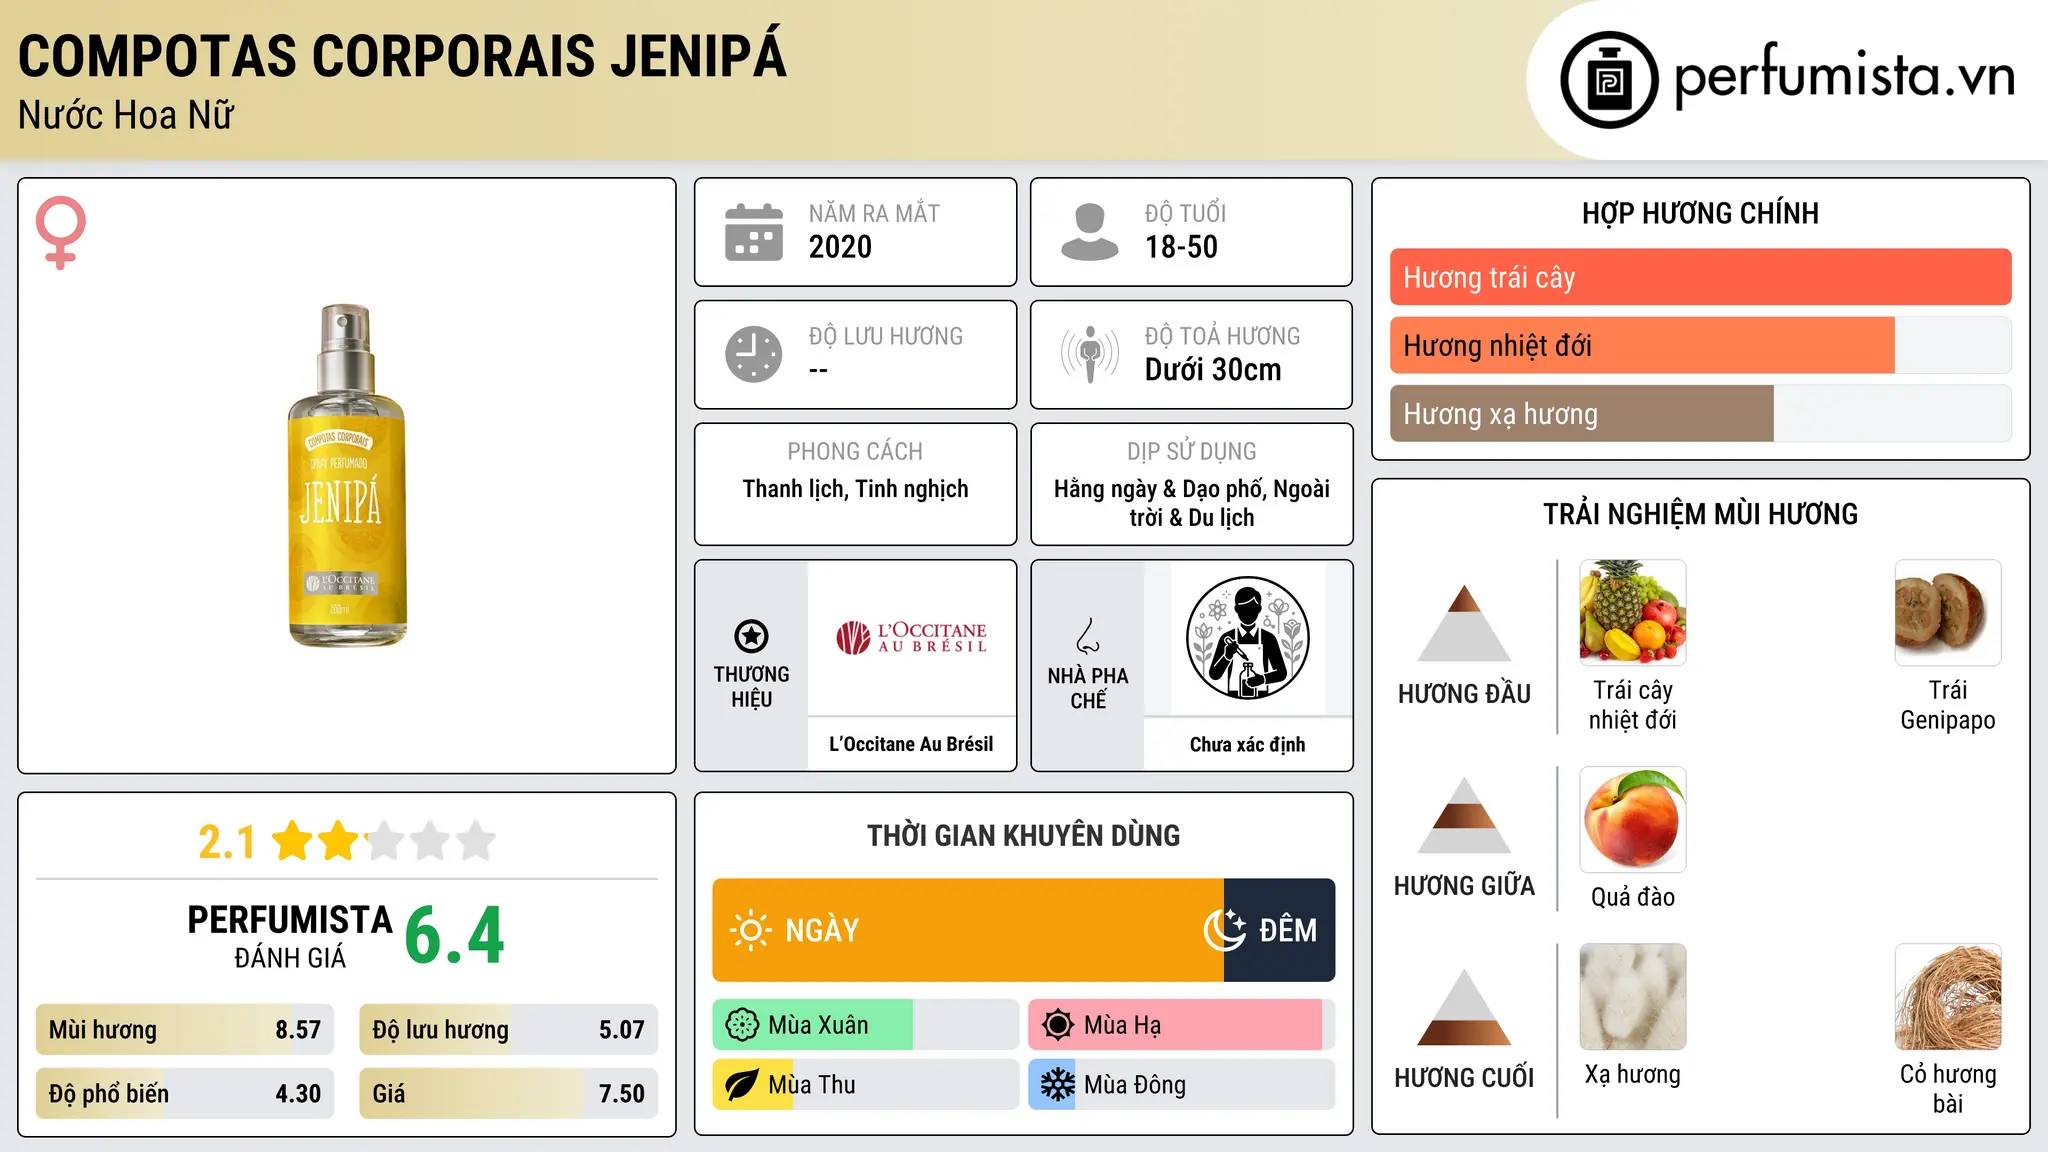The image size is (2048, 1152).
Task: Click the Trải nghiệm mùi hương heading
Action: [x=1700, y=514]
